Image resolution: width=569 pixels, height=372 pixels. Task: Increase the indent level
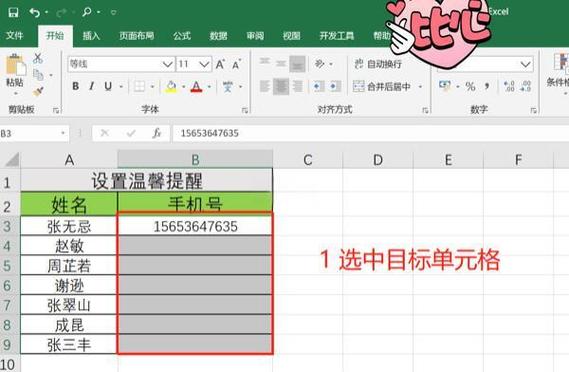coord(335,86)
